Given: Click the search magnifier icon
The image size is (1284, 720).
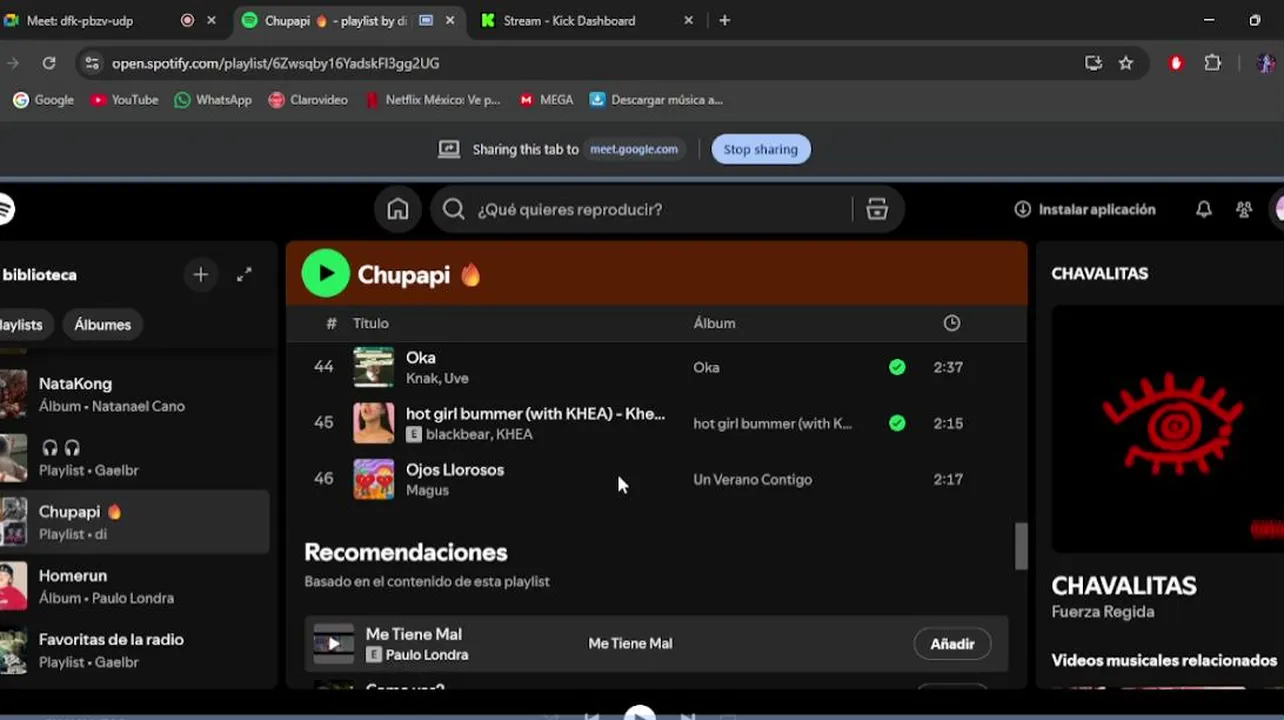Looking at the screenshot, I should [454, 209].
